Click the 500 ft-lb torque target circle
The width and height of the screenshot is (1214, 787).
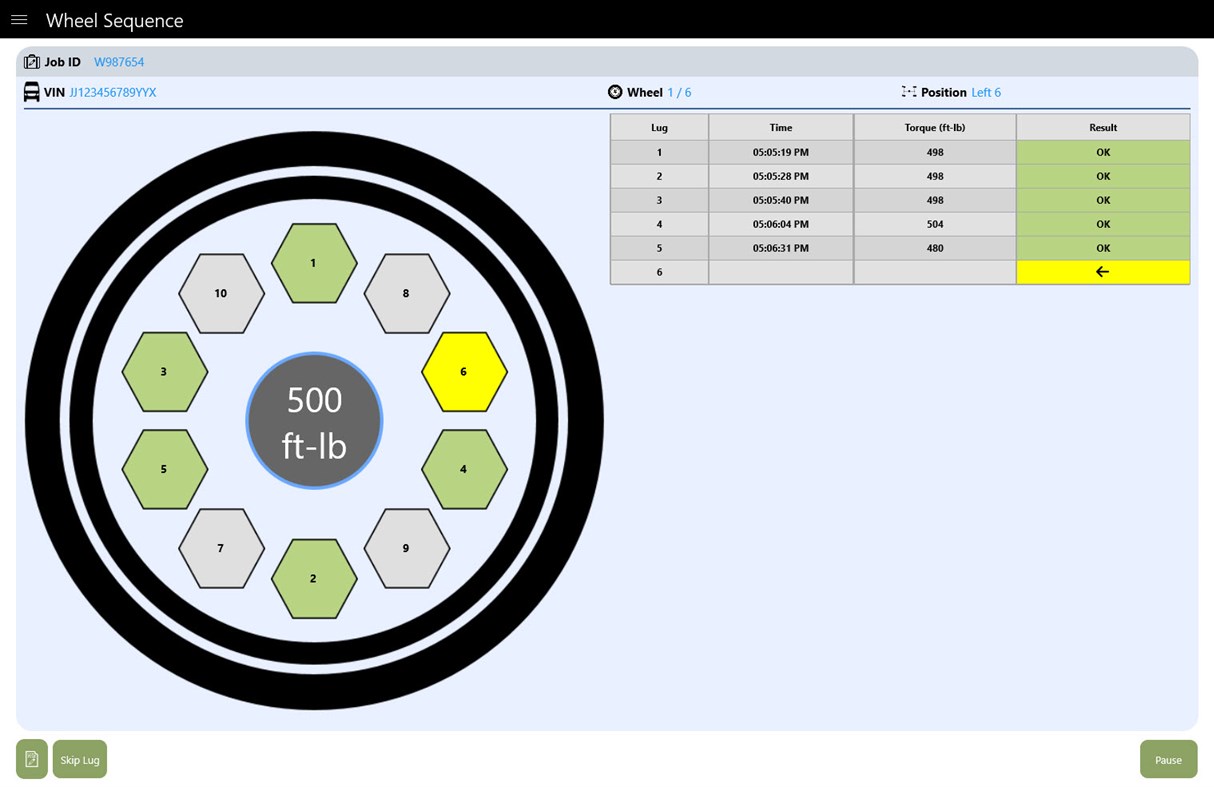[314, 420]
